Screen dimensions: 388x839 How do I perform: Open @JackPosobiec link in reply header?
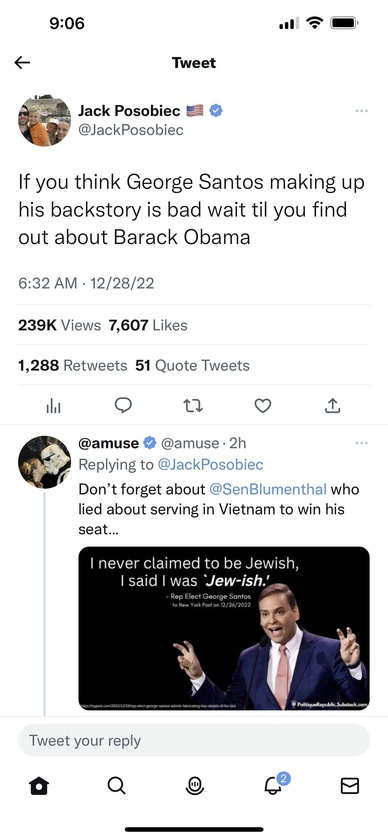click(210, 464)
